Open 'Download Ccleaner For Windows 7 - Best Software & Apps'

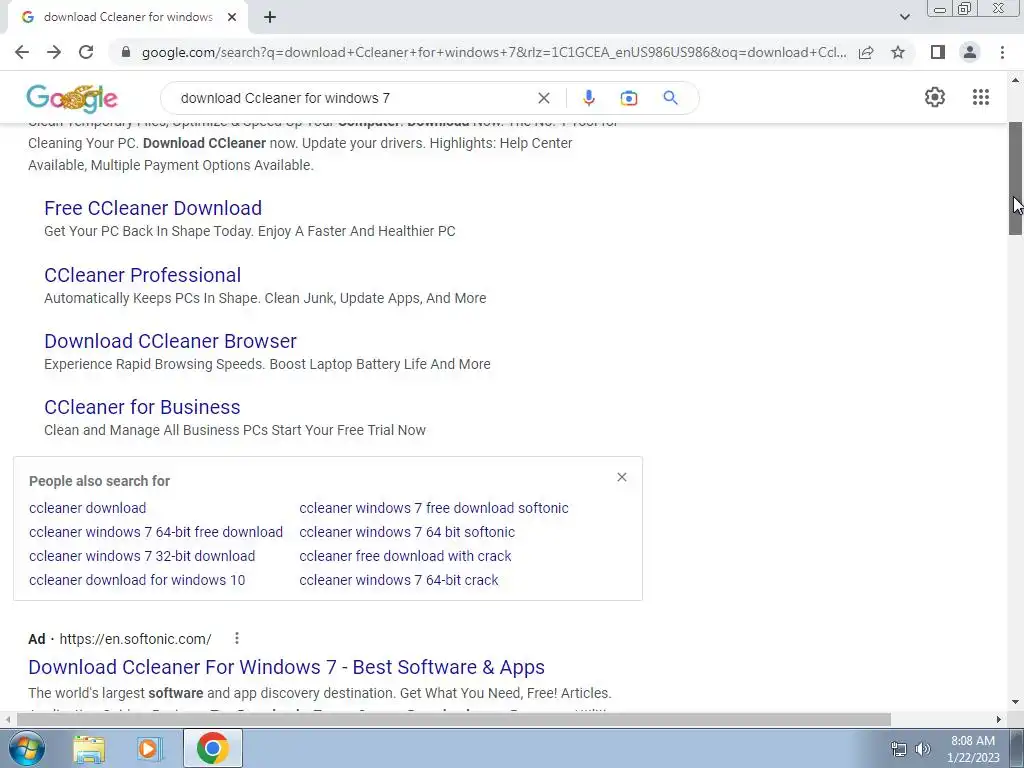[286, 667]
